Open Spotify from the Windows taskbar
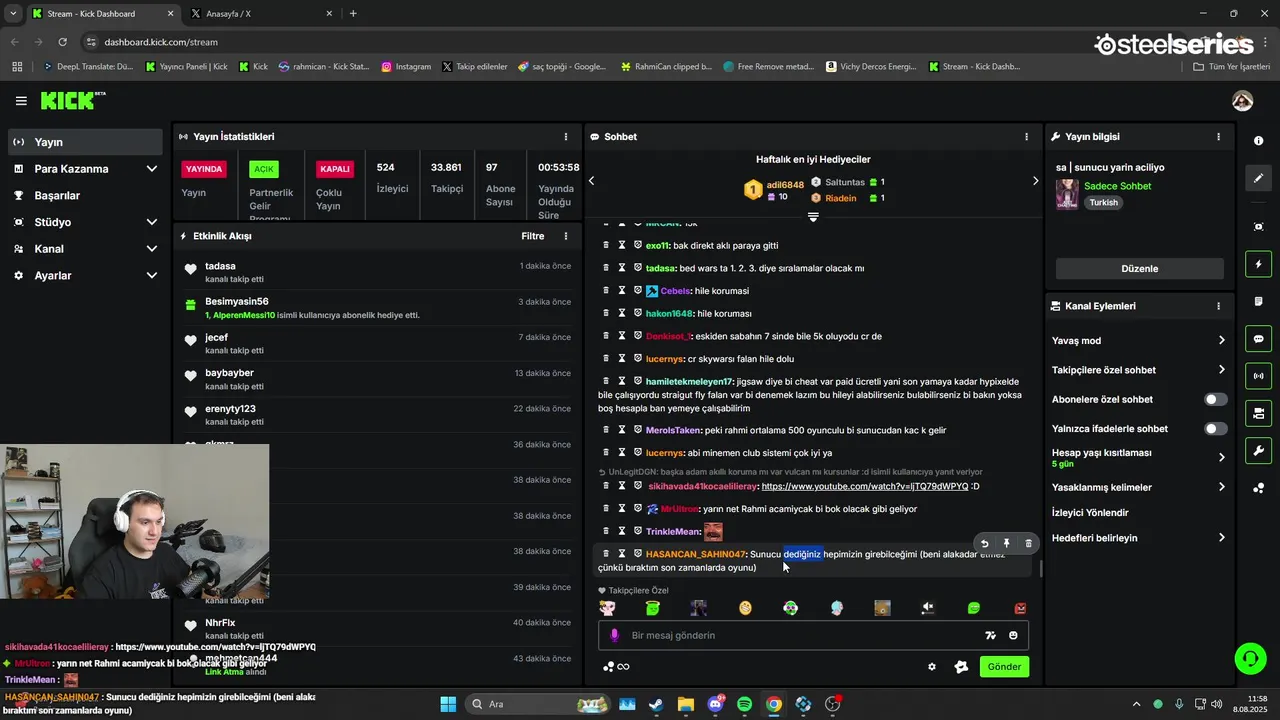 coord(744,704)
